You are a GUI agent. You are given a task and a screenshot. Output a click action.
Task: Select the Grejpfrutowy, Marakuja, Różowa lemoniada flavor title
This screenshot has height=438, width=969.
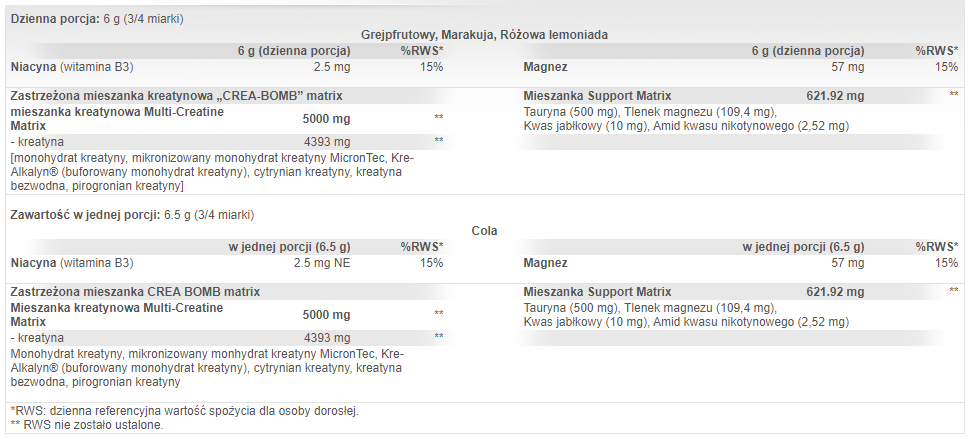(484, 34)
